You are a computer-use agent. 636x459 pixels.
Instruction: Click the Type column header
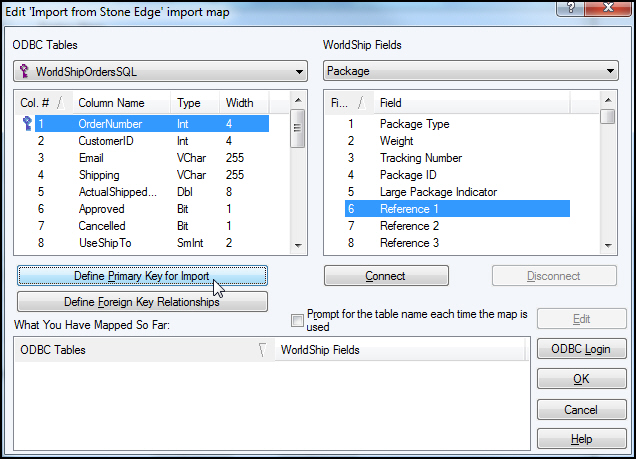click(195, 103)
